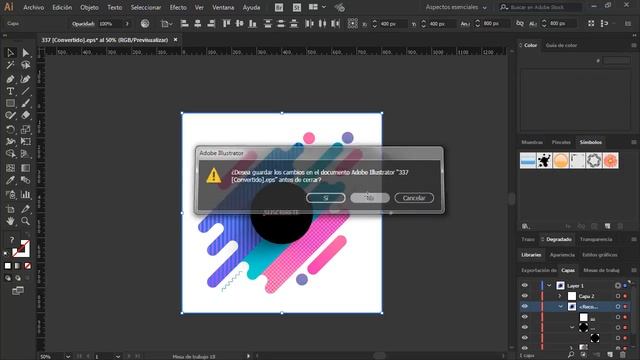640x360 pixels.
Task: Hide Layer 1 with its eye icon
Action: [525, 285]
